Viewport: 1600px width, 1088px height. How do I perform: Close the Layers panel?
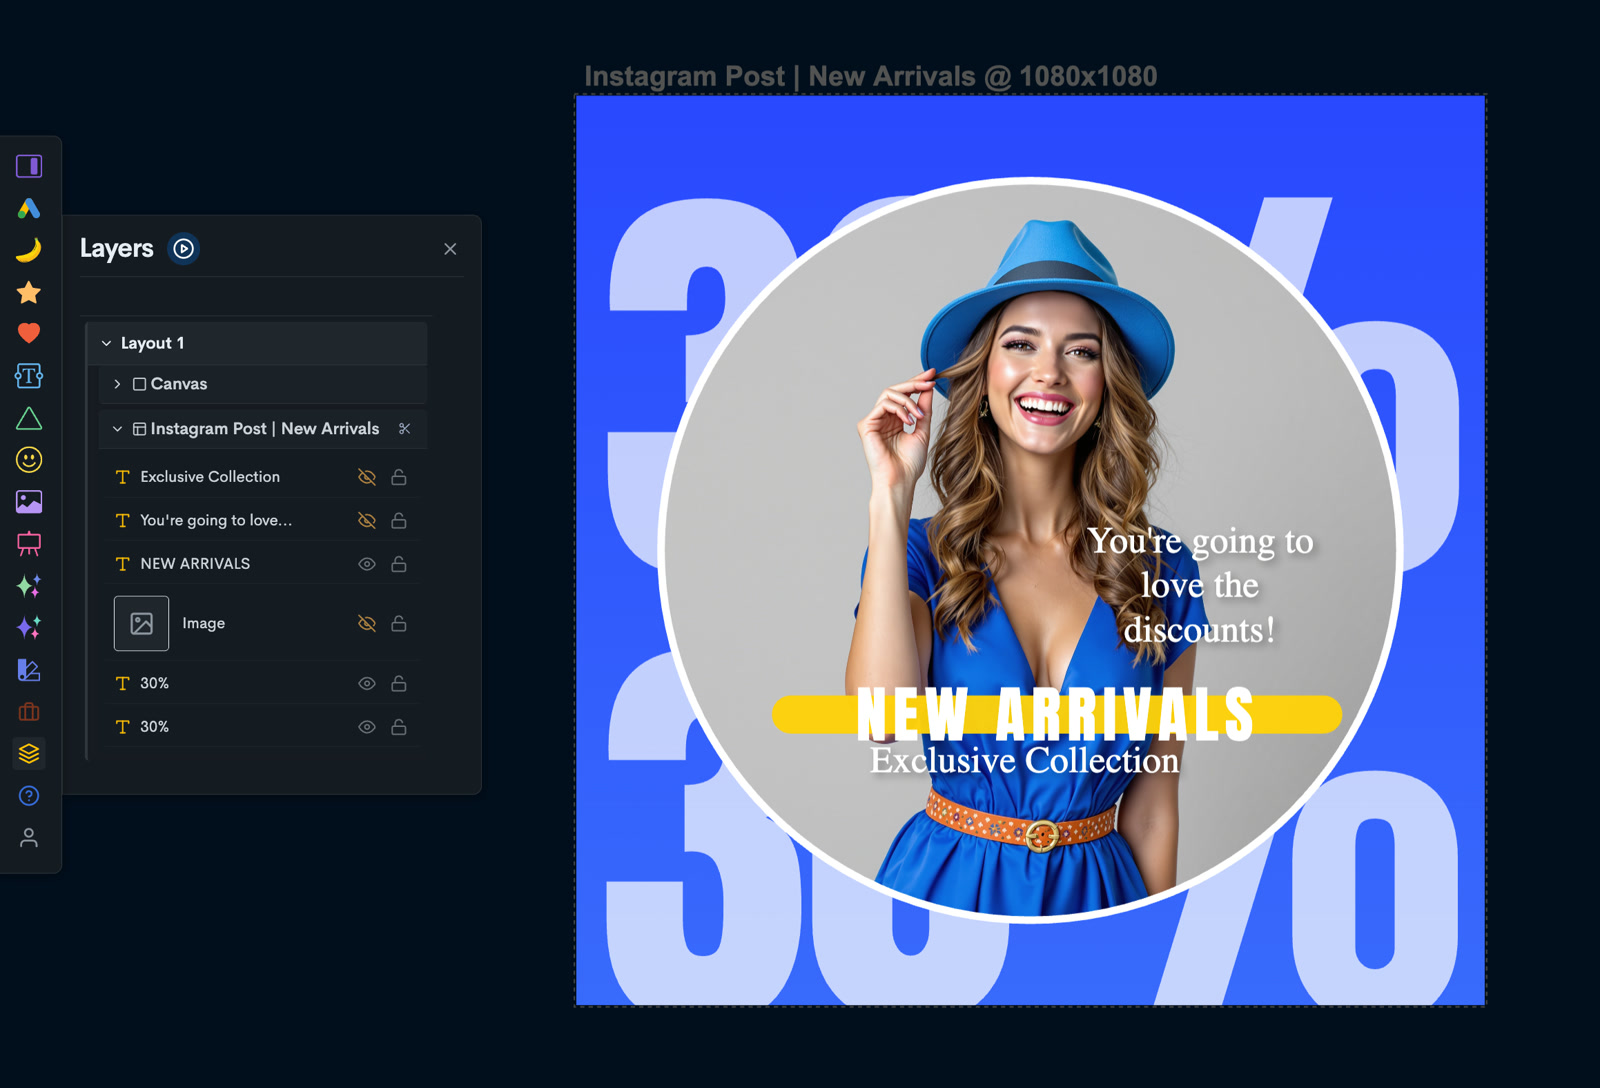[x=450, y=249]
